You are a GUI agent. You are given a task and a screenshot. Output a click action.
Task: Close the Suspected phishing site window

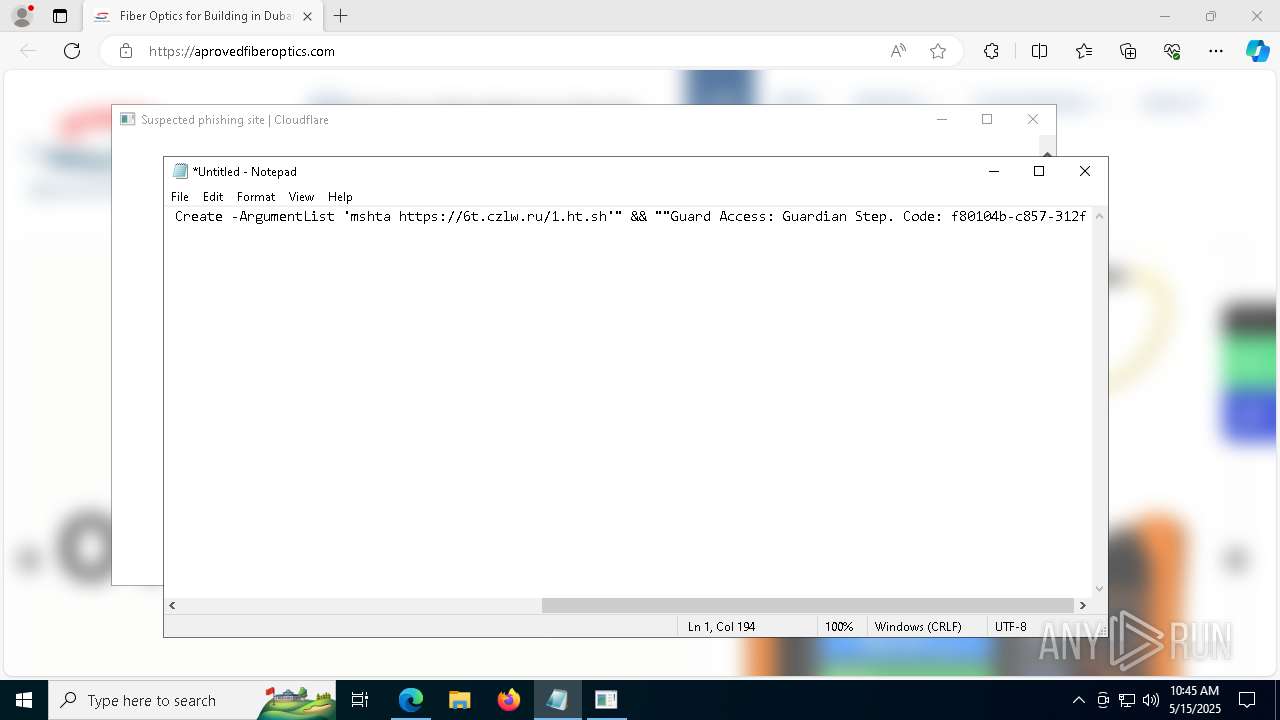pyautogui.click(x=1033, y=119)
